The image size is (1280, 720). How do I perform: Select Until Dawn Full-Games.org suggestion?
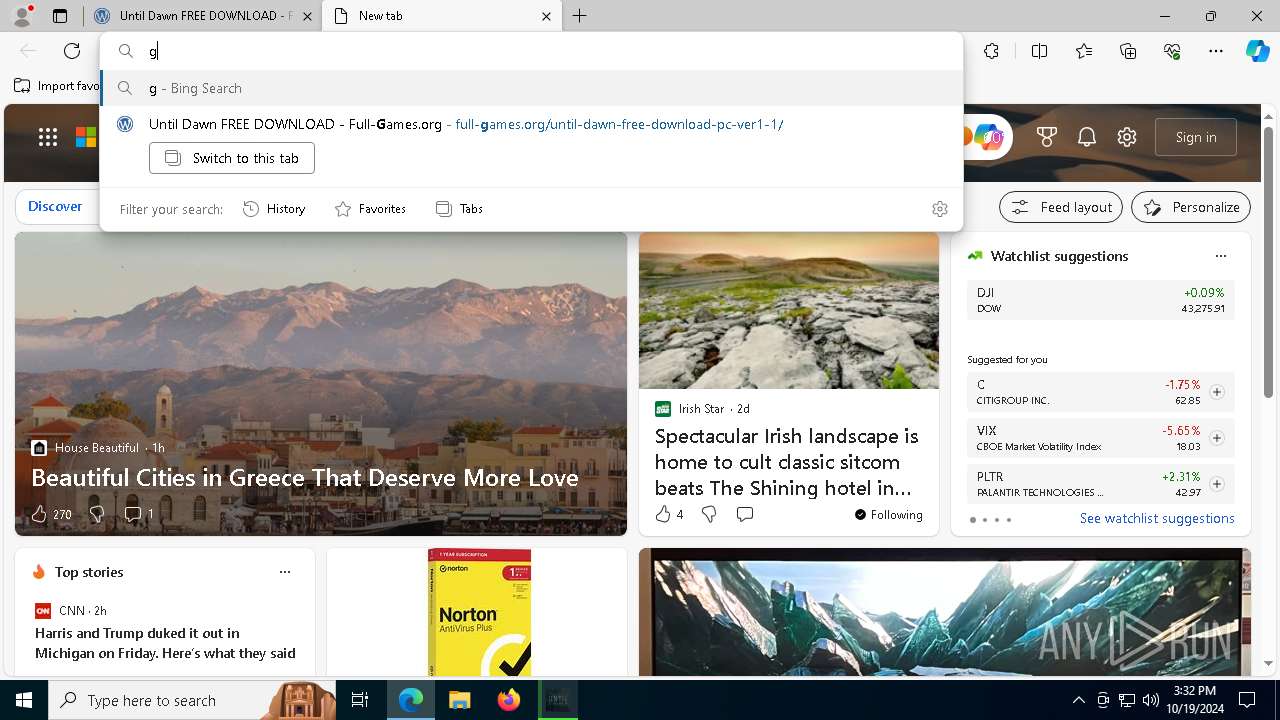[531, 124]
